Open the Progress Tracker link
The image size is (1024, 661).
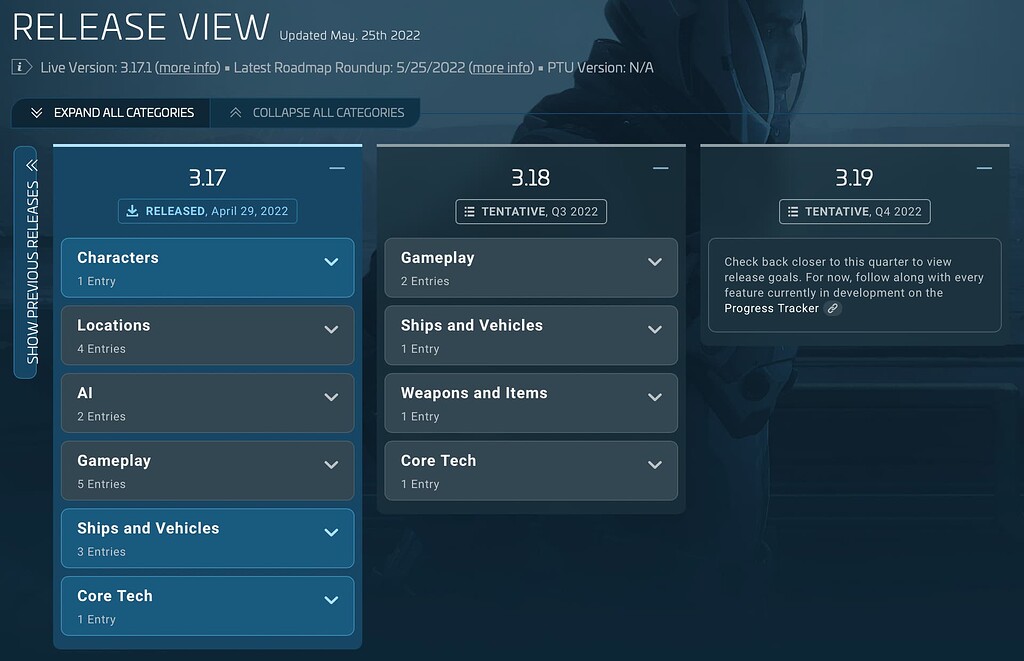tap(773, 308)
